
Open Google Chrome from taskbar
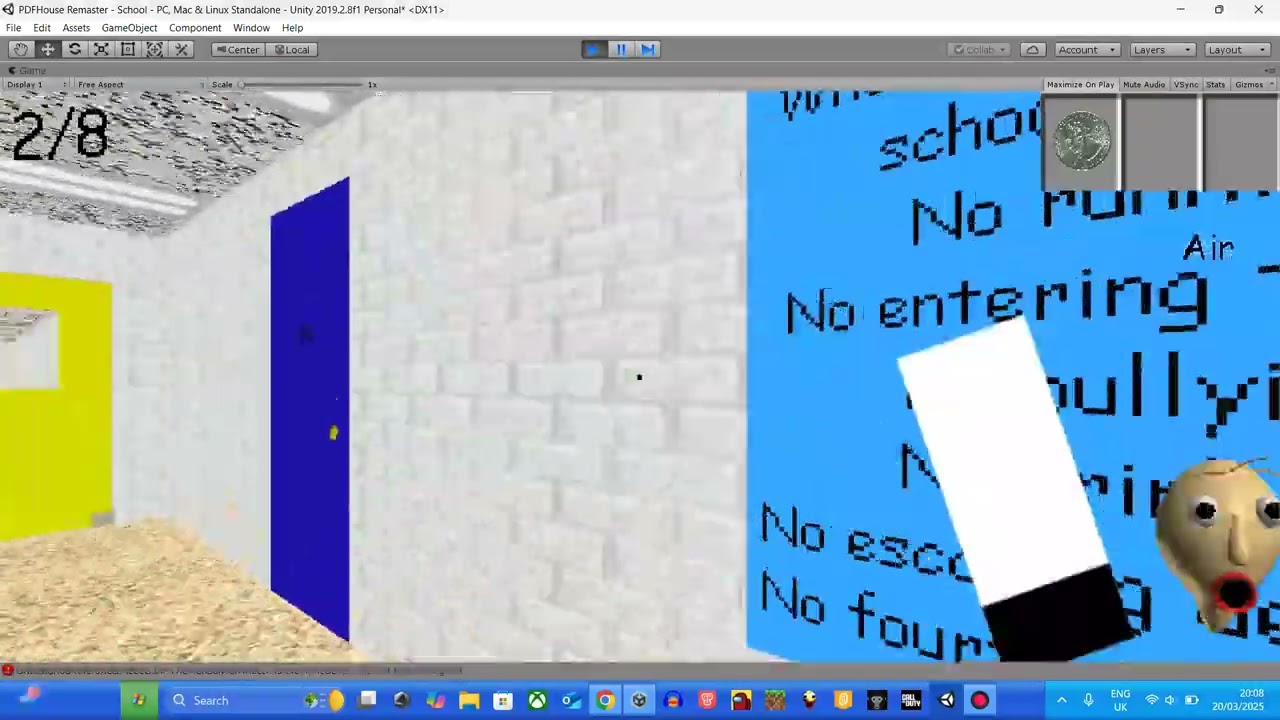[605, 700]
